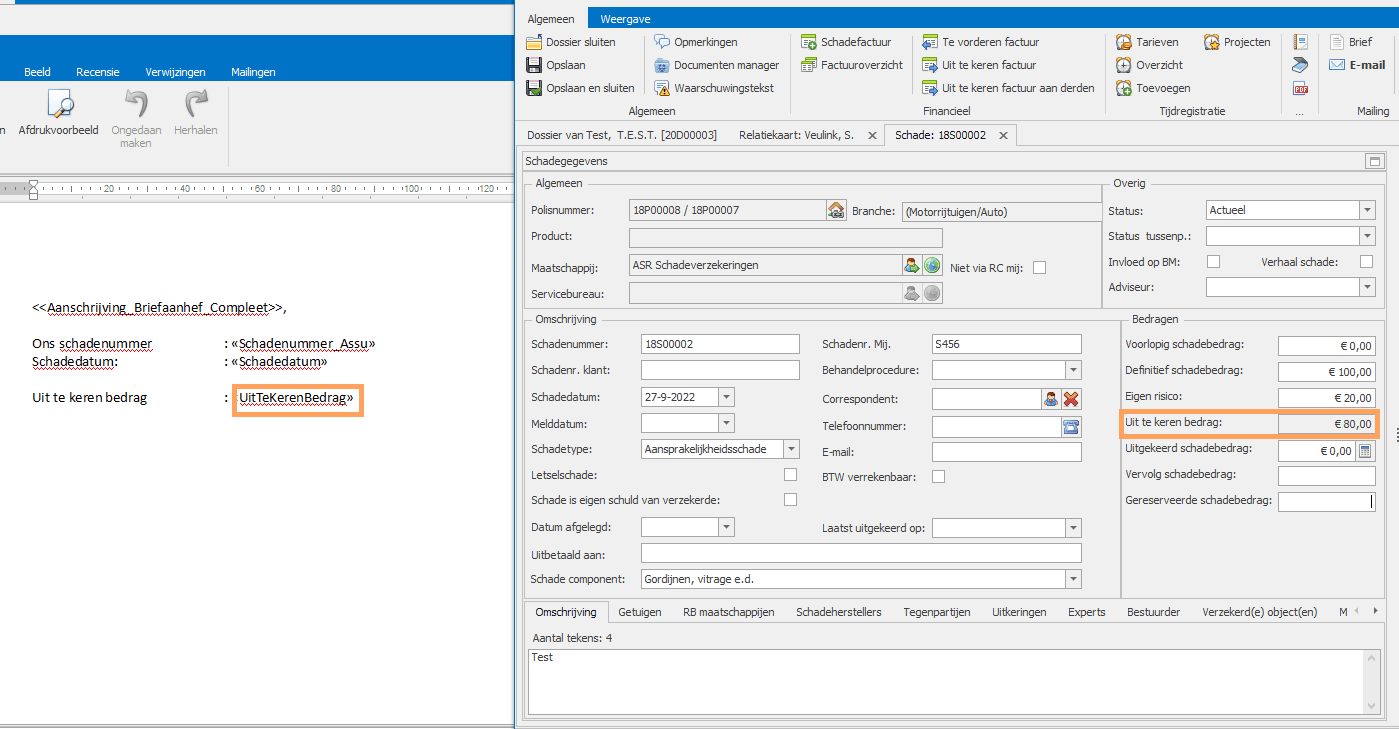This screenshot has height=729, width=1399.
Task: Select correspondent with person icon
Action: 1051,399
